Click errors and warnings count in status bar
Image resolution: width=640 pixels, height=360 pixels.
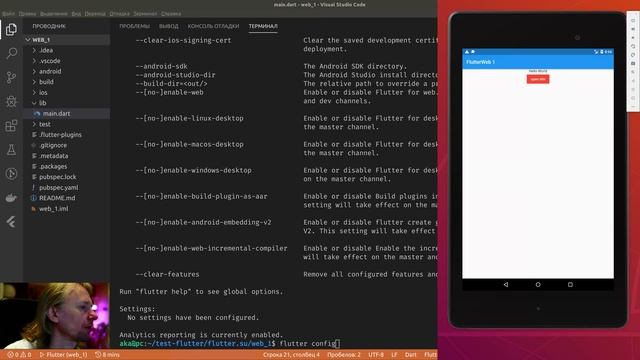(19, 355)
